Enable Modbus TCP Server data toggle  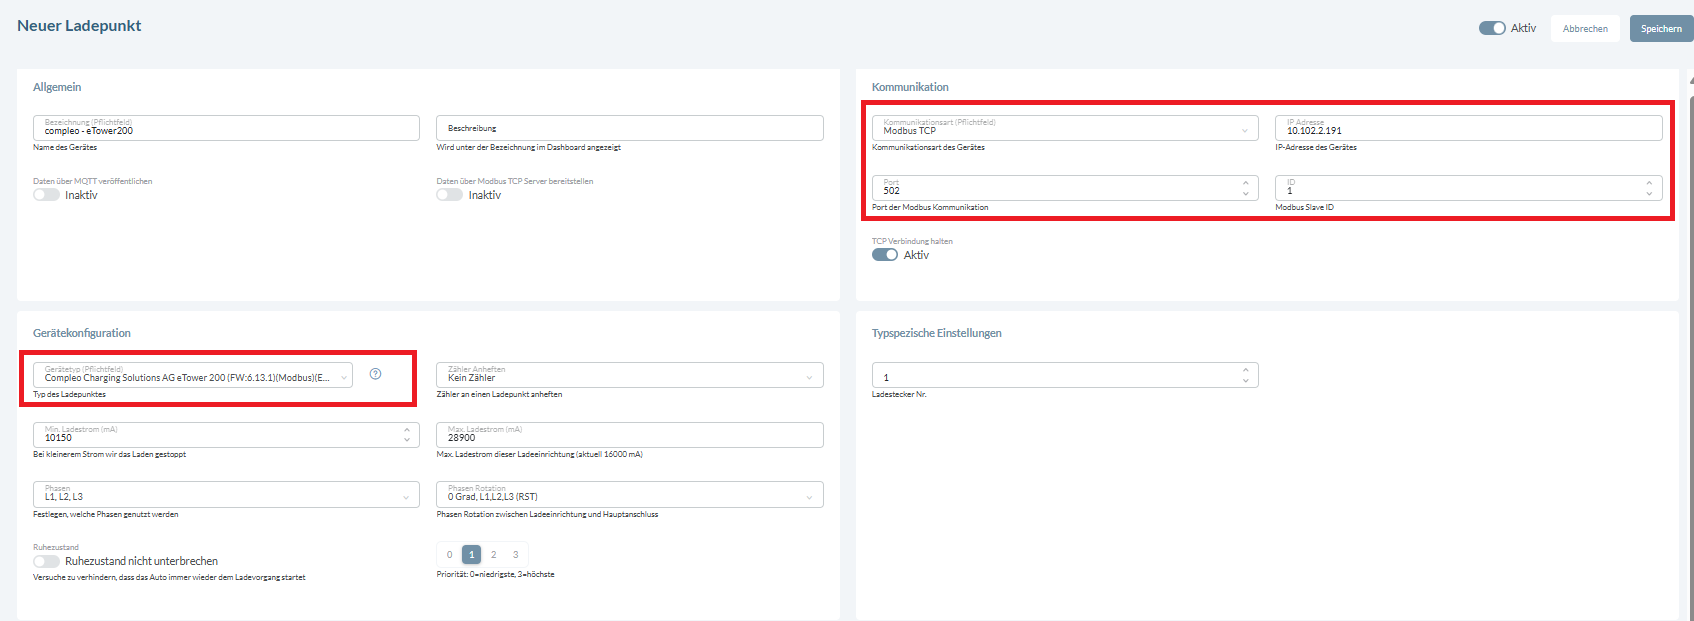449,195
